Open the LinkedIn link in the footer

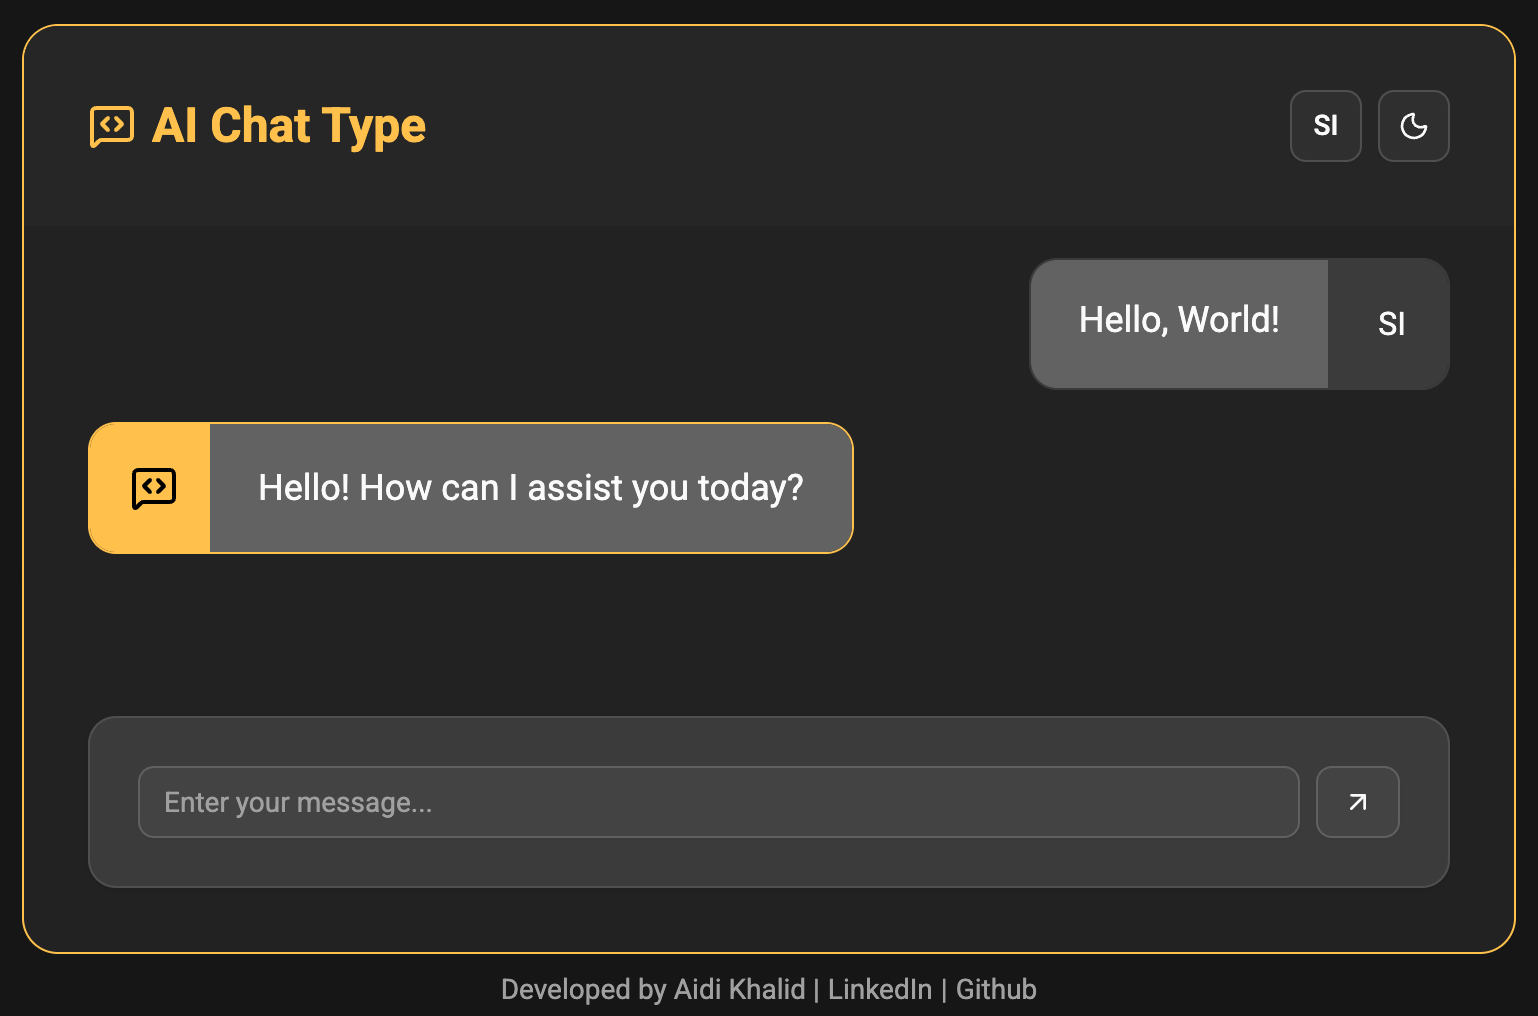[x=880, y=989]
